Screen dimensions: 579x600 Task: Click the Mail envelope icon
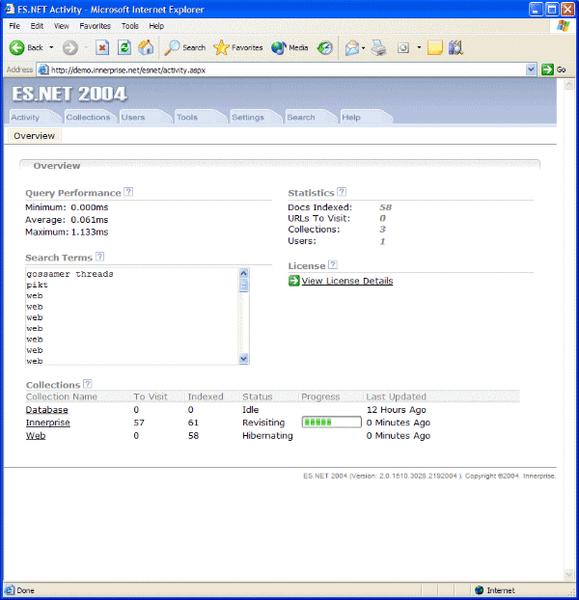[x=352, y=48]
